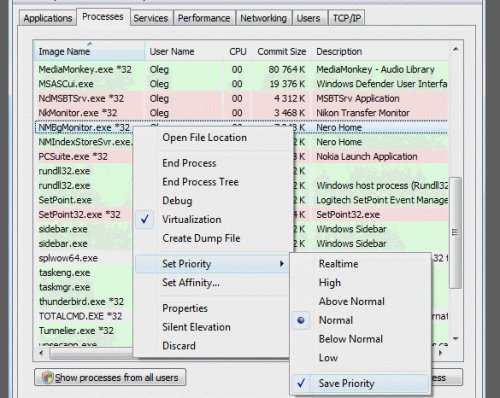Screen dimensions: 500x398
Task: Select Debug in context menu
Action: pos(212,201)
